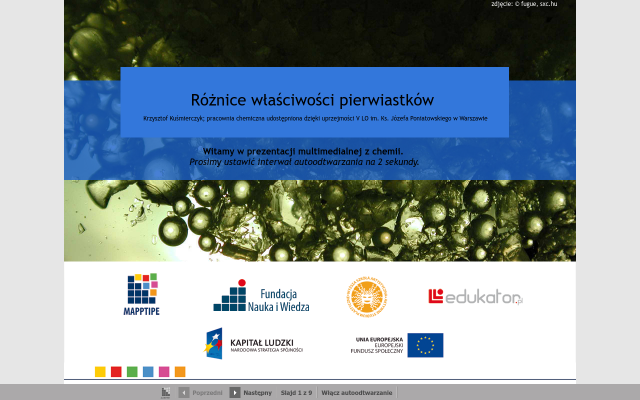Click the Następny next-slide arrow button

[235, 393]
